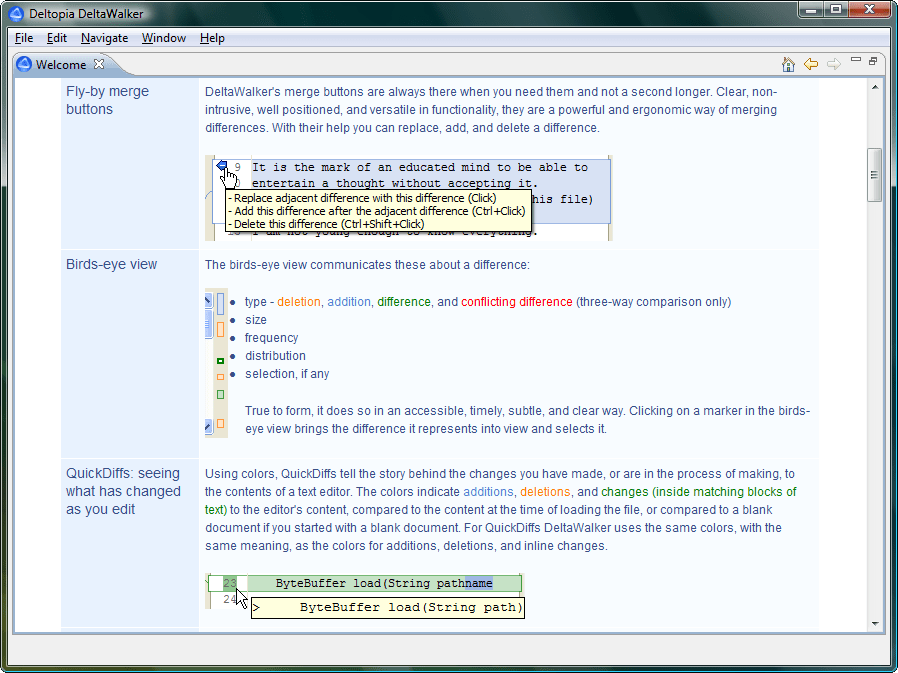
Task: Open the Window menu
Action: 164,38
